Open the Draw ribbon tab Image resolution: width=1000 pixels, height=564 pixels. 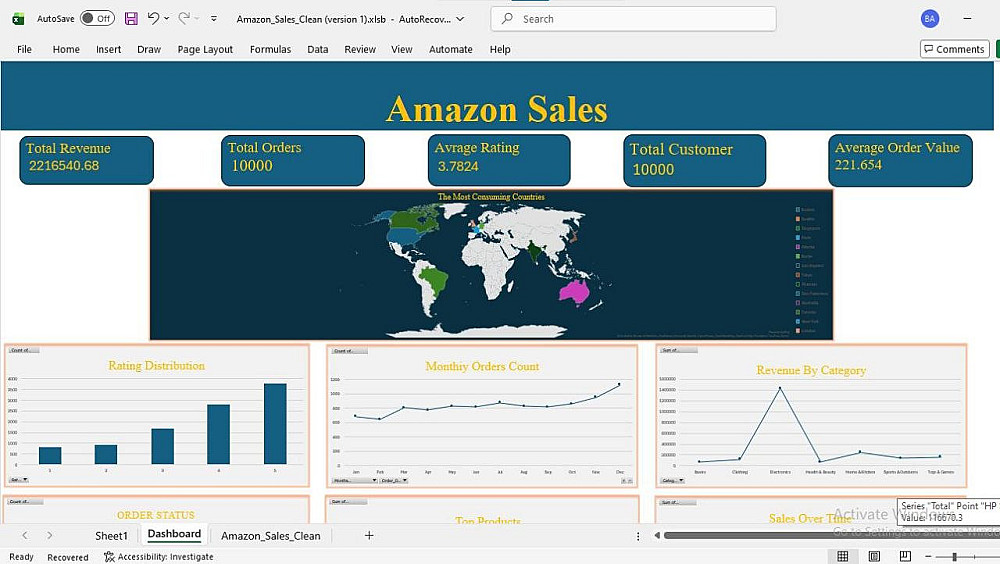149,49
